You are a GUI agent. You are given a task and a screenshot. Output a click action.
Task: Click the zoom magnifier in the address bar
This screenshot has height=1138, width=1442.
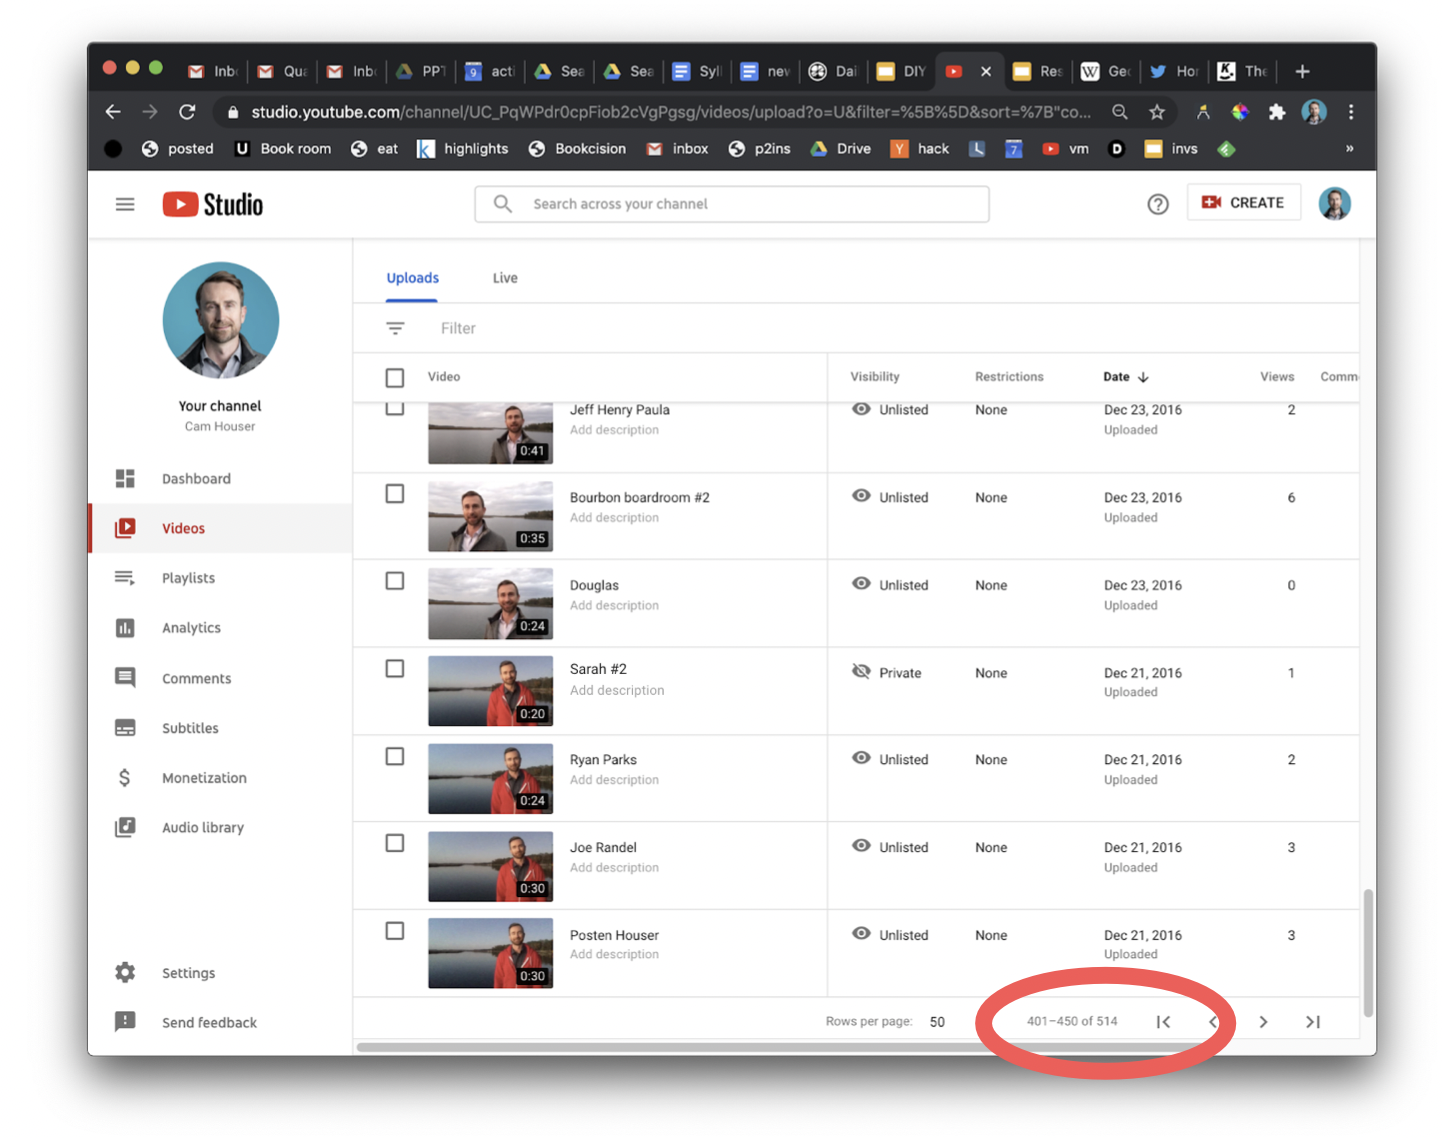(x=1120, y=112)
